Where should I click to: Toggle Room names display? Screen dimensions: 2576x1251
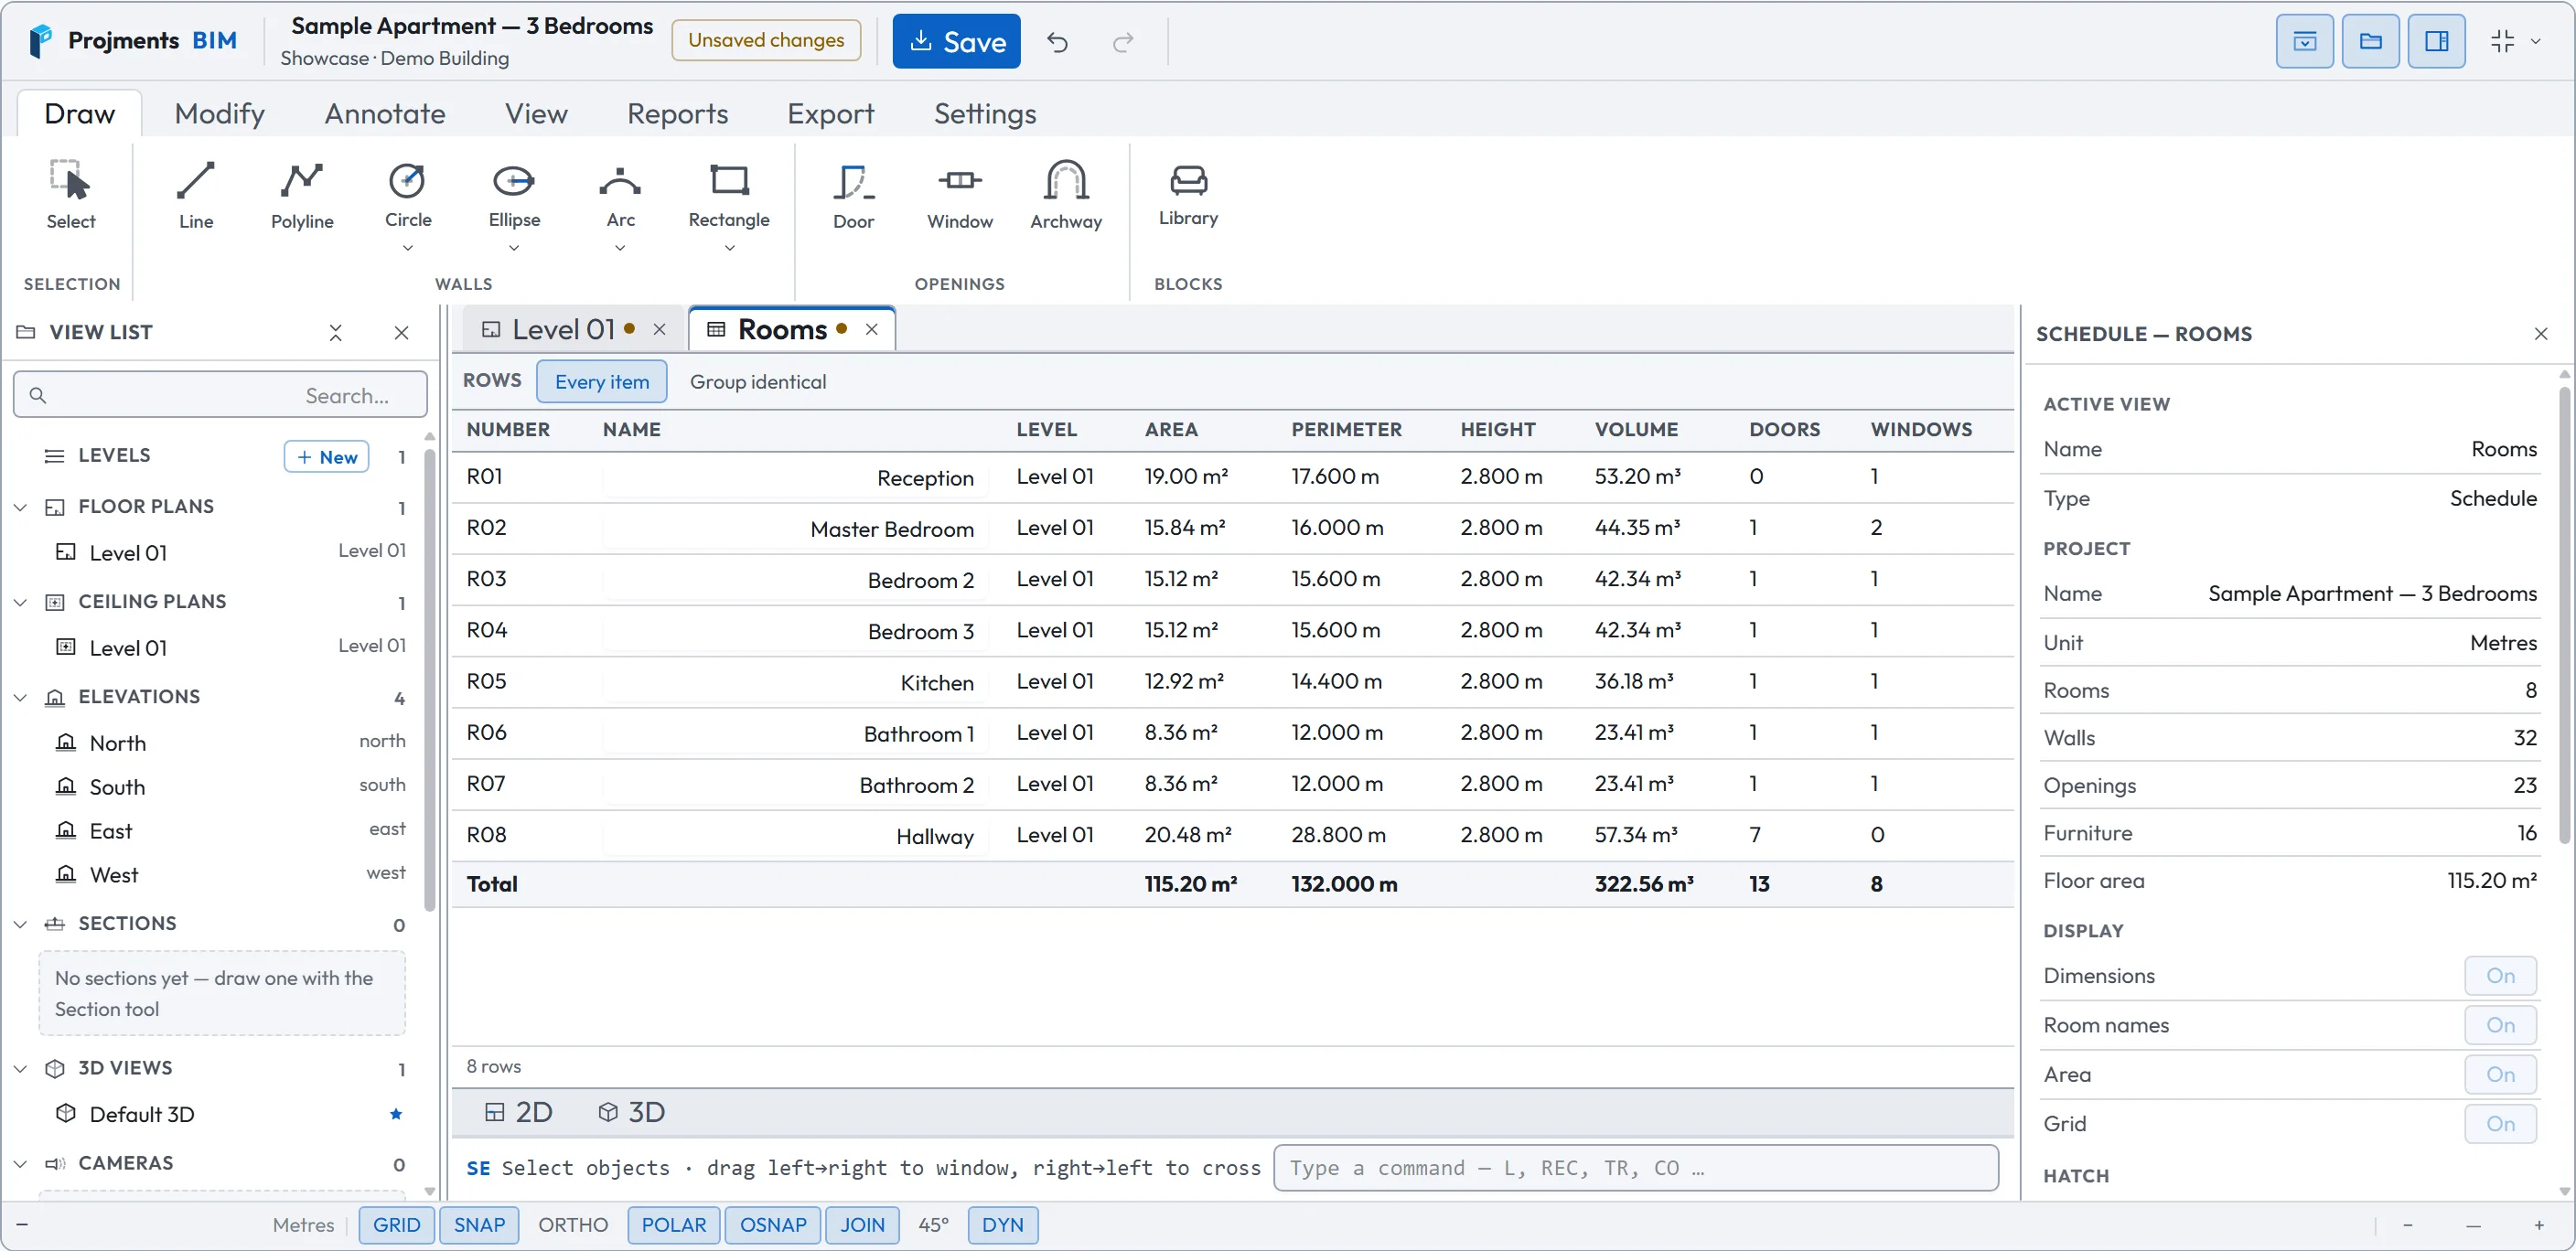point(2500,1025)
